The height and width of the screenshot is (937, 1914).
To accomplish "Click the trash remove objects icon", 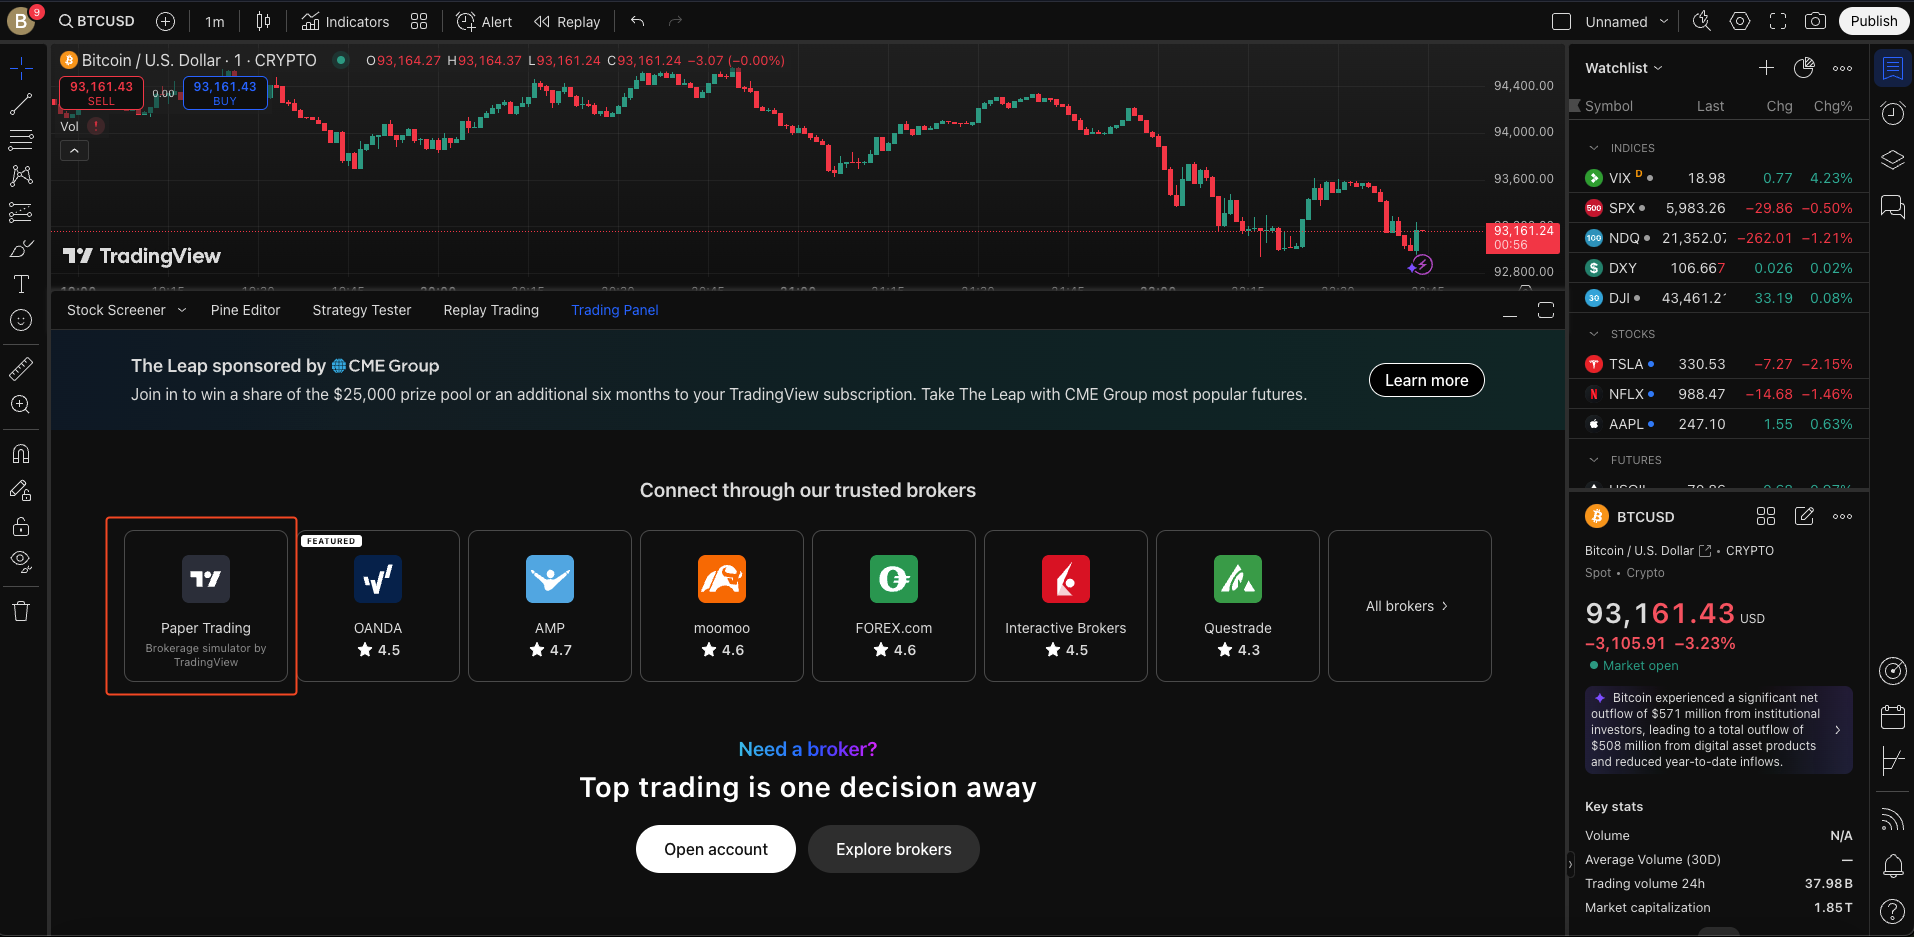I will pos(21,611).
